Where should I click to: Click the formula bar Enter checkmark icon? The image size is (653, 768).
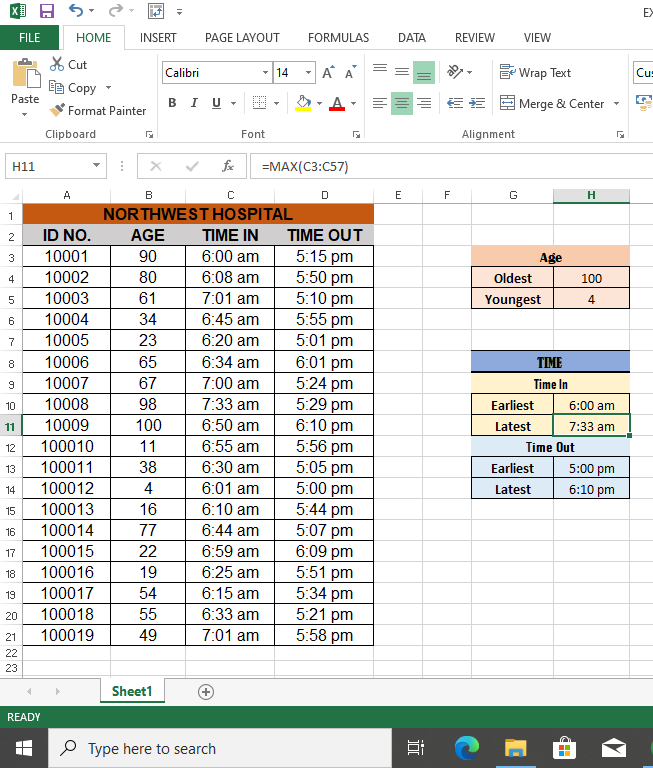192,167
